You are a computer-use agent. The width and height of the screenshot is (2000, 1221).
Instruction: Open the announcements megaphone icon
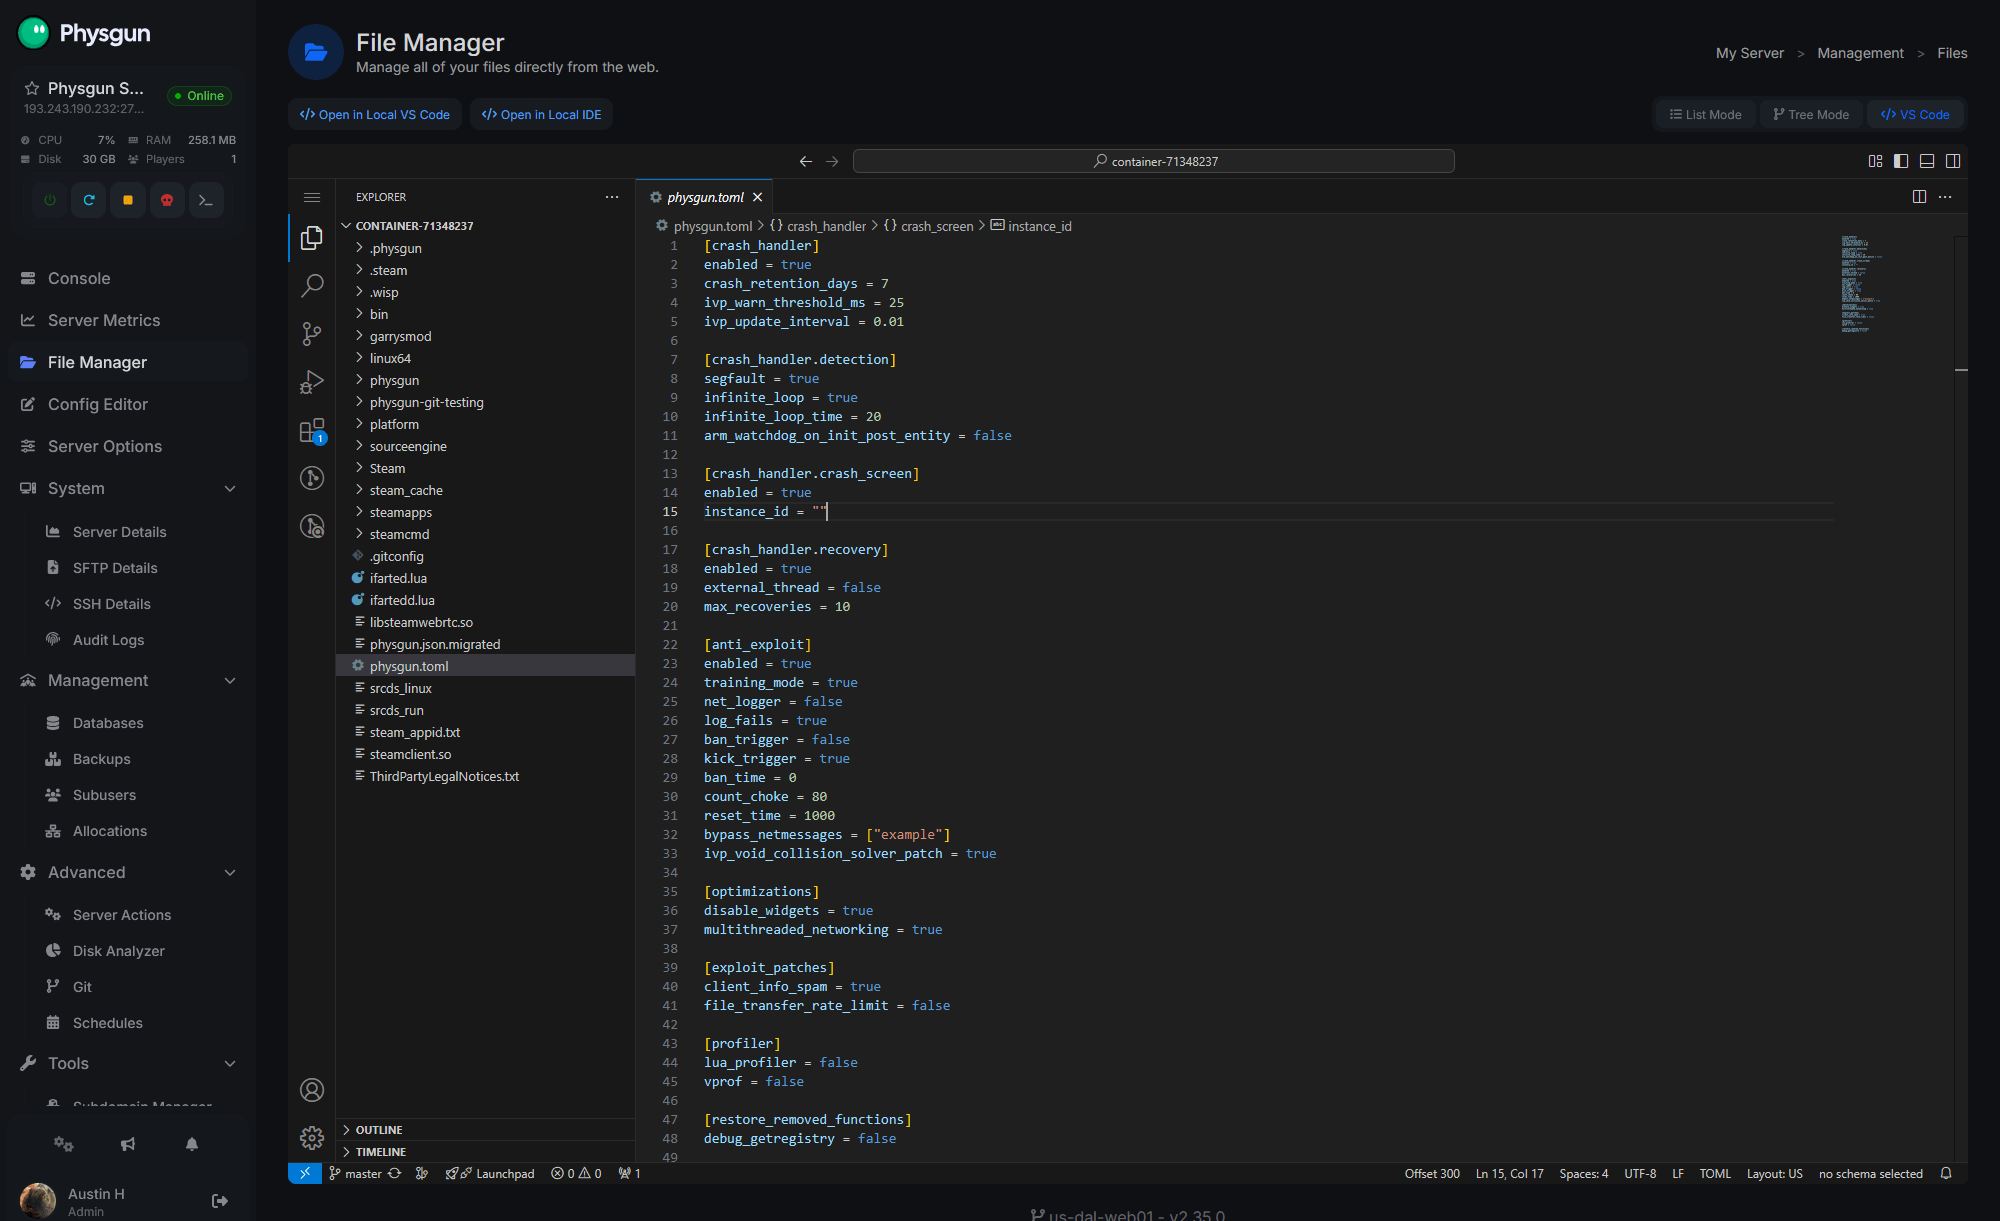click(128, 1144)
